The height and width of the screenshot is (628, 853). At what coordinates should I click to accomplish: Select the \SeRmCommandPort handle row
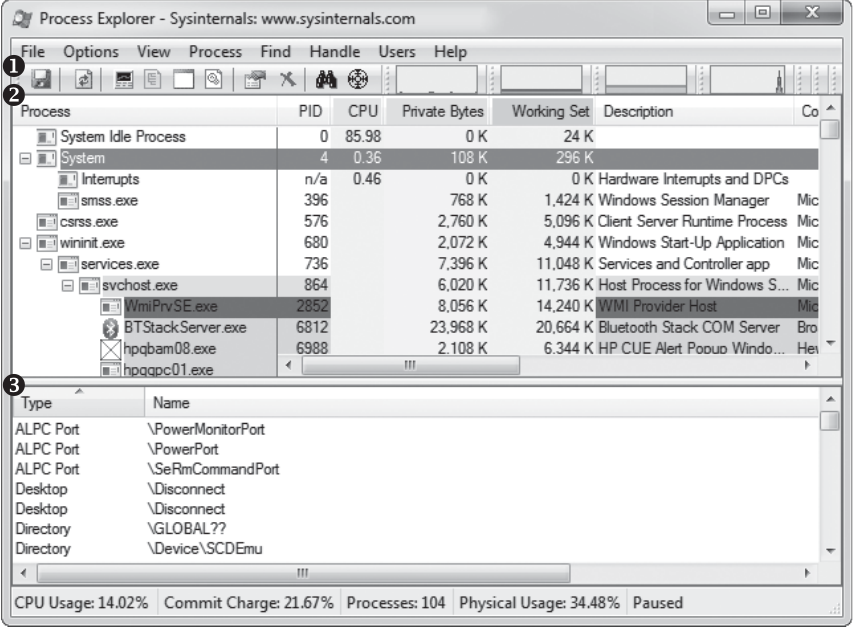click(416, 469)
